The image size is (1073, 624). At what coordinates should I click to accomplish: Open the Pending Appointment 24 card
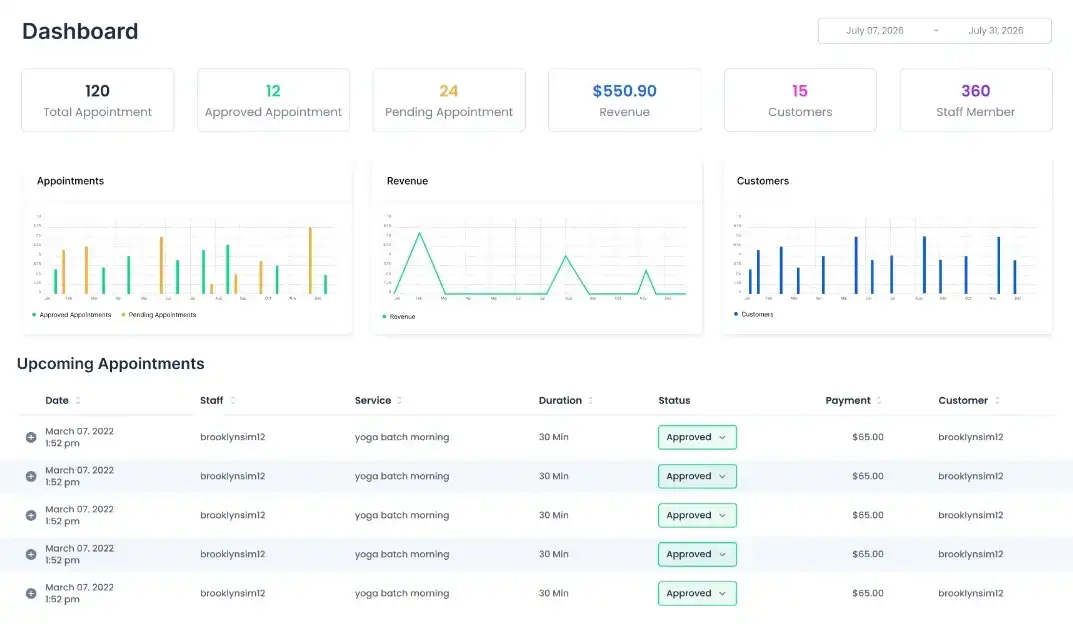[x=449, y=100]
